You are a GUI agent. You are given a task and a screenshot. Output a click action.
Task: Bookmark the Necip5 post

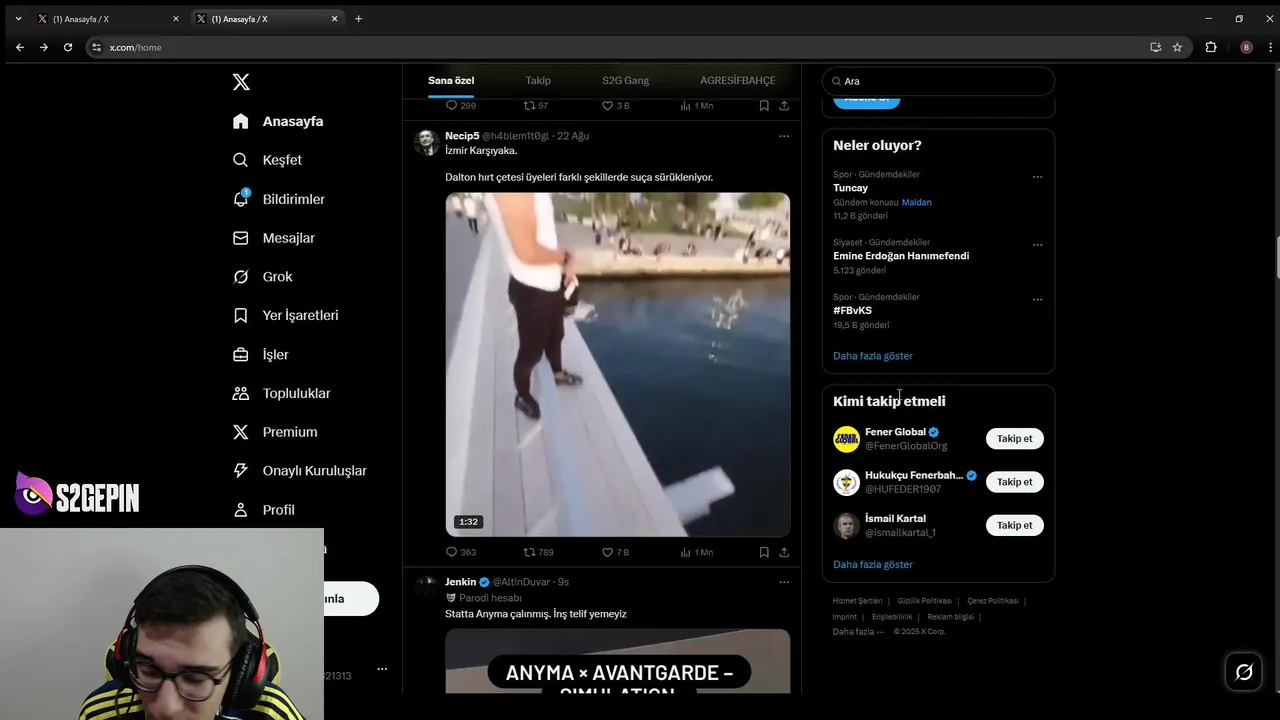click(x=764, y=552)
